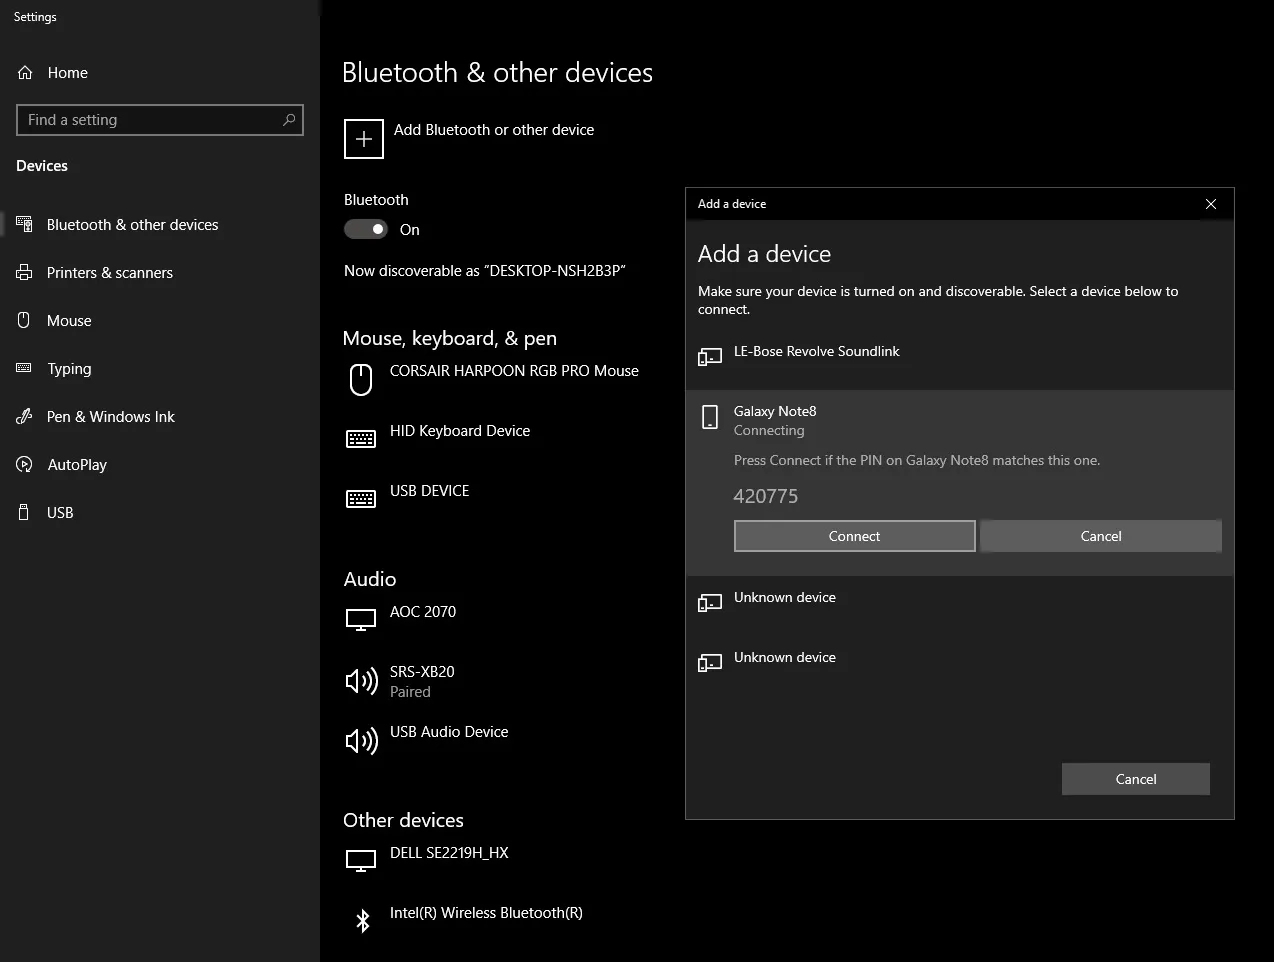The image size is (1274, 962).
Task: Open Printers & scanners settings page
Action: click(109, 273)
